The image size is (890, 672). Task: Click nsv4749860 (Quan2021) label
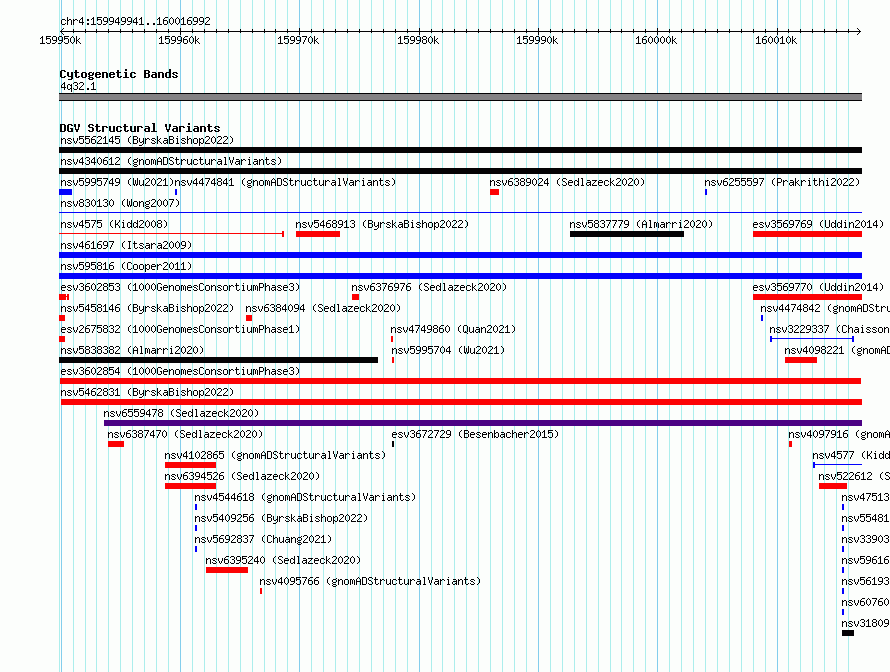point(453,329)
